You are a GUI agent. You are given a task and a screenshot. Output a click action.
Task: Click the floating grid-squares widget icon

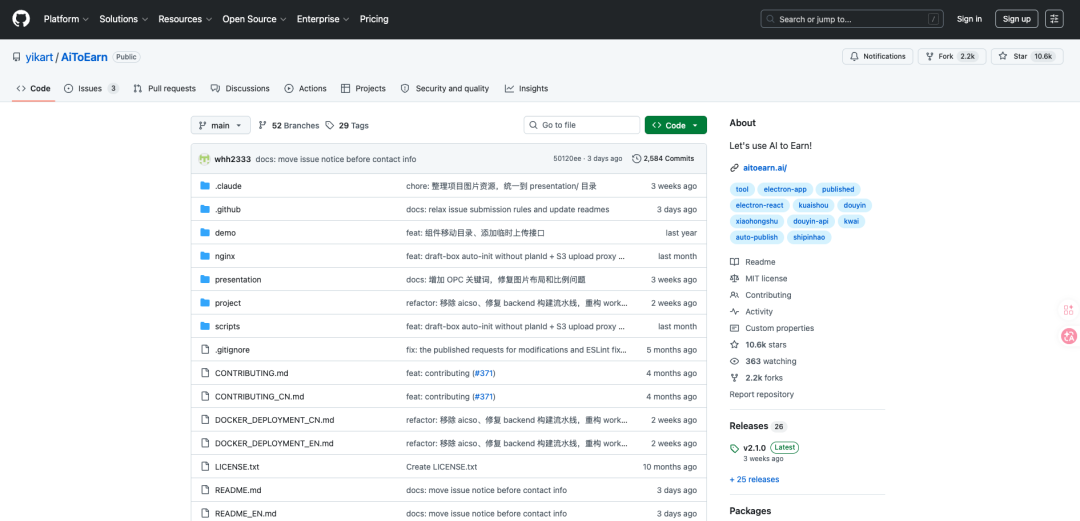(x=1068, y=310)
